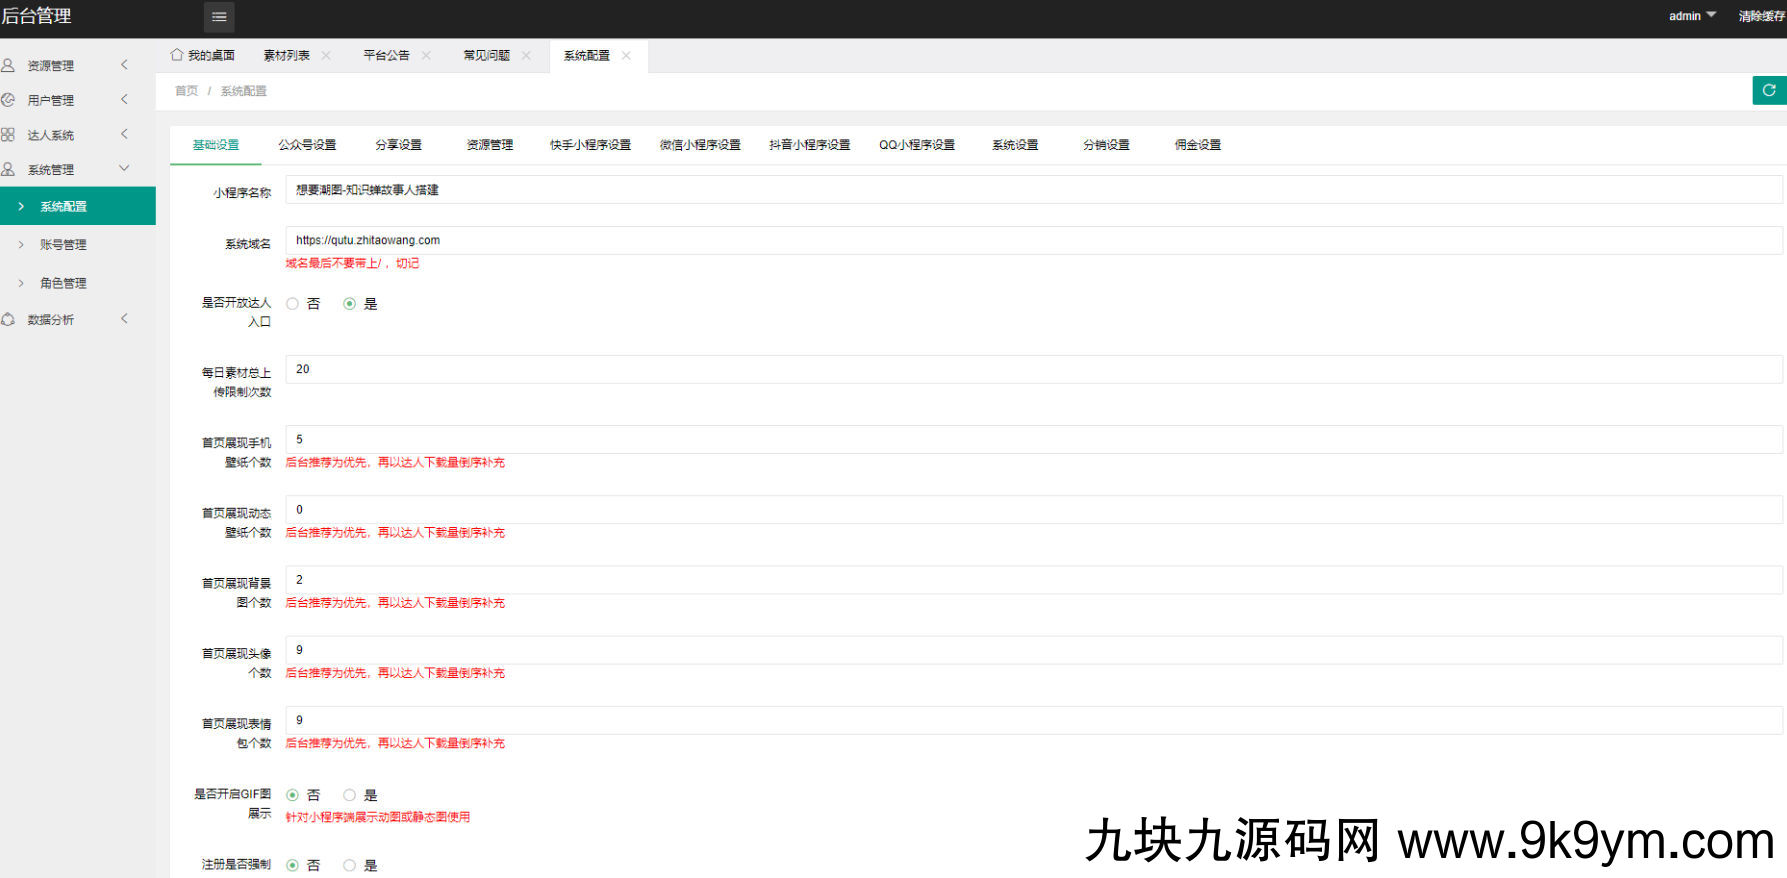
Task: Switch to the 我的桌面 tab
Action: tap(203, 55)
